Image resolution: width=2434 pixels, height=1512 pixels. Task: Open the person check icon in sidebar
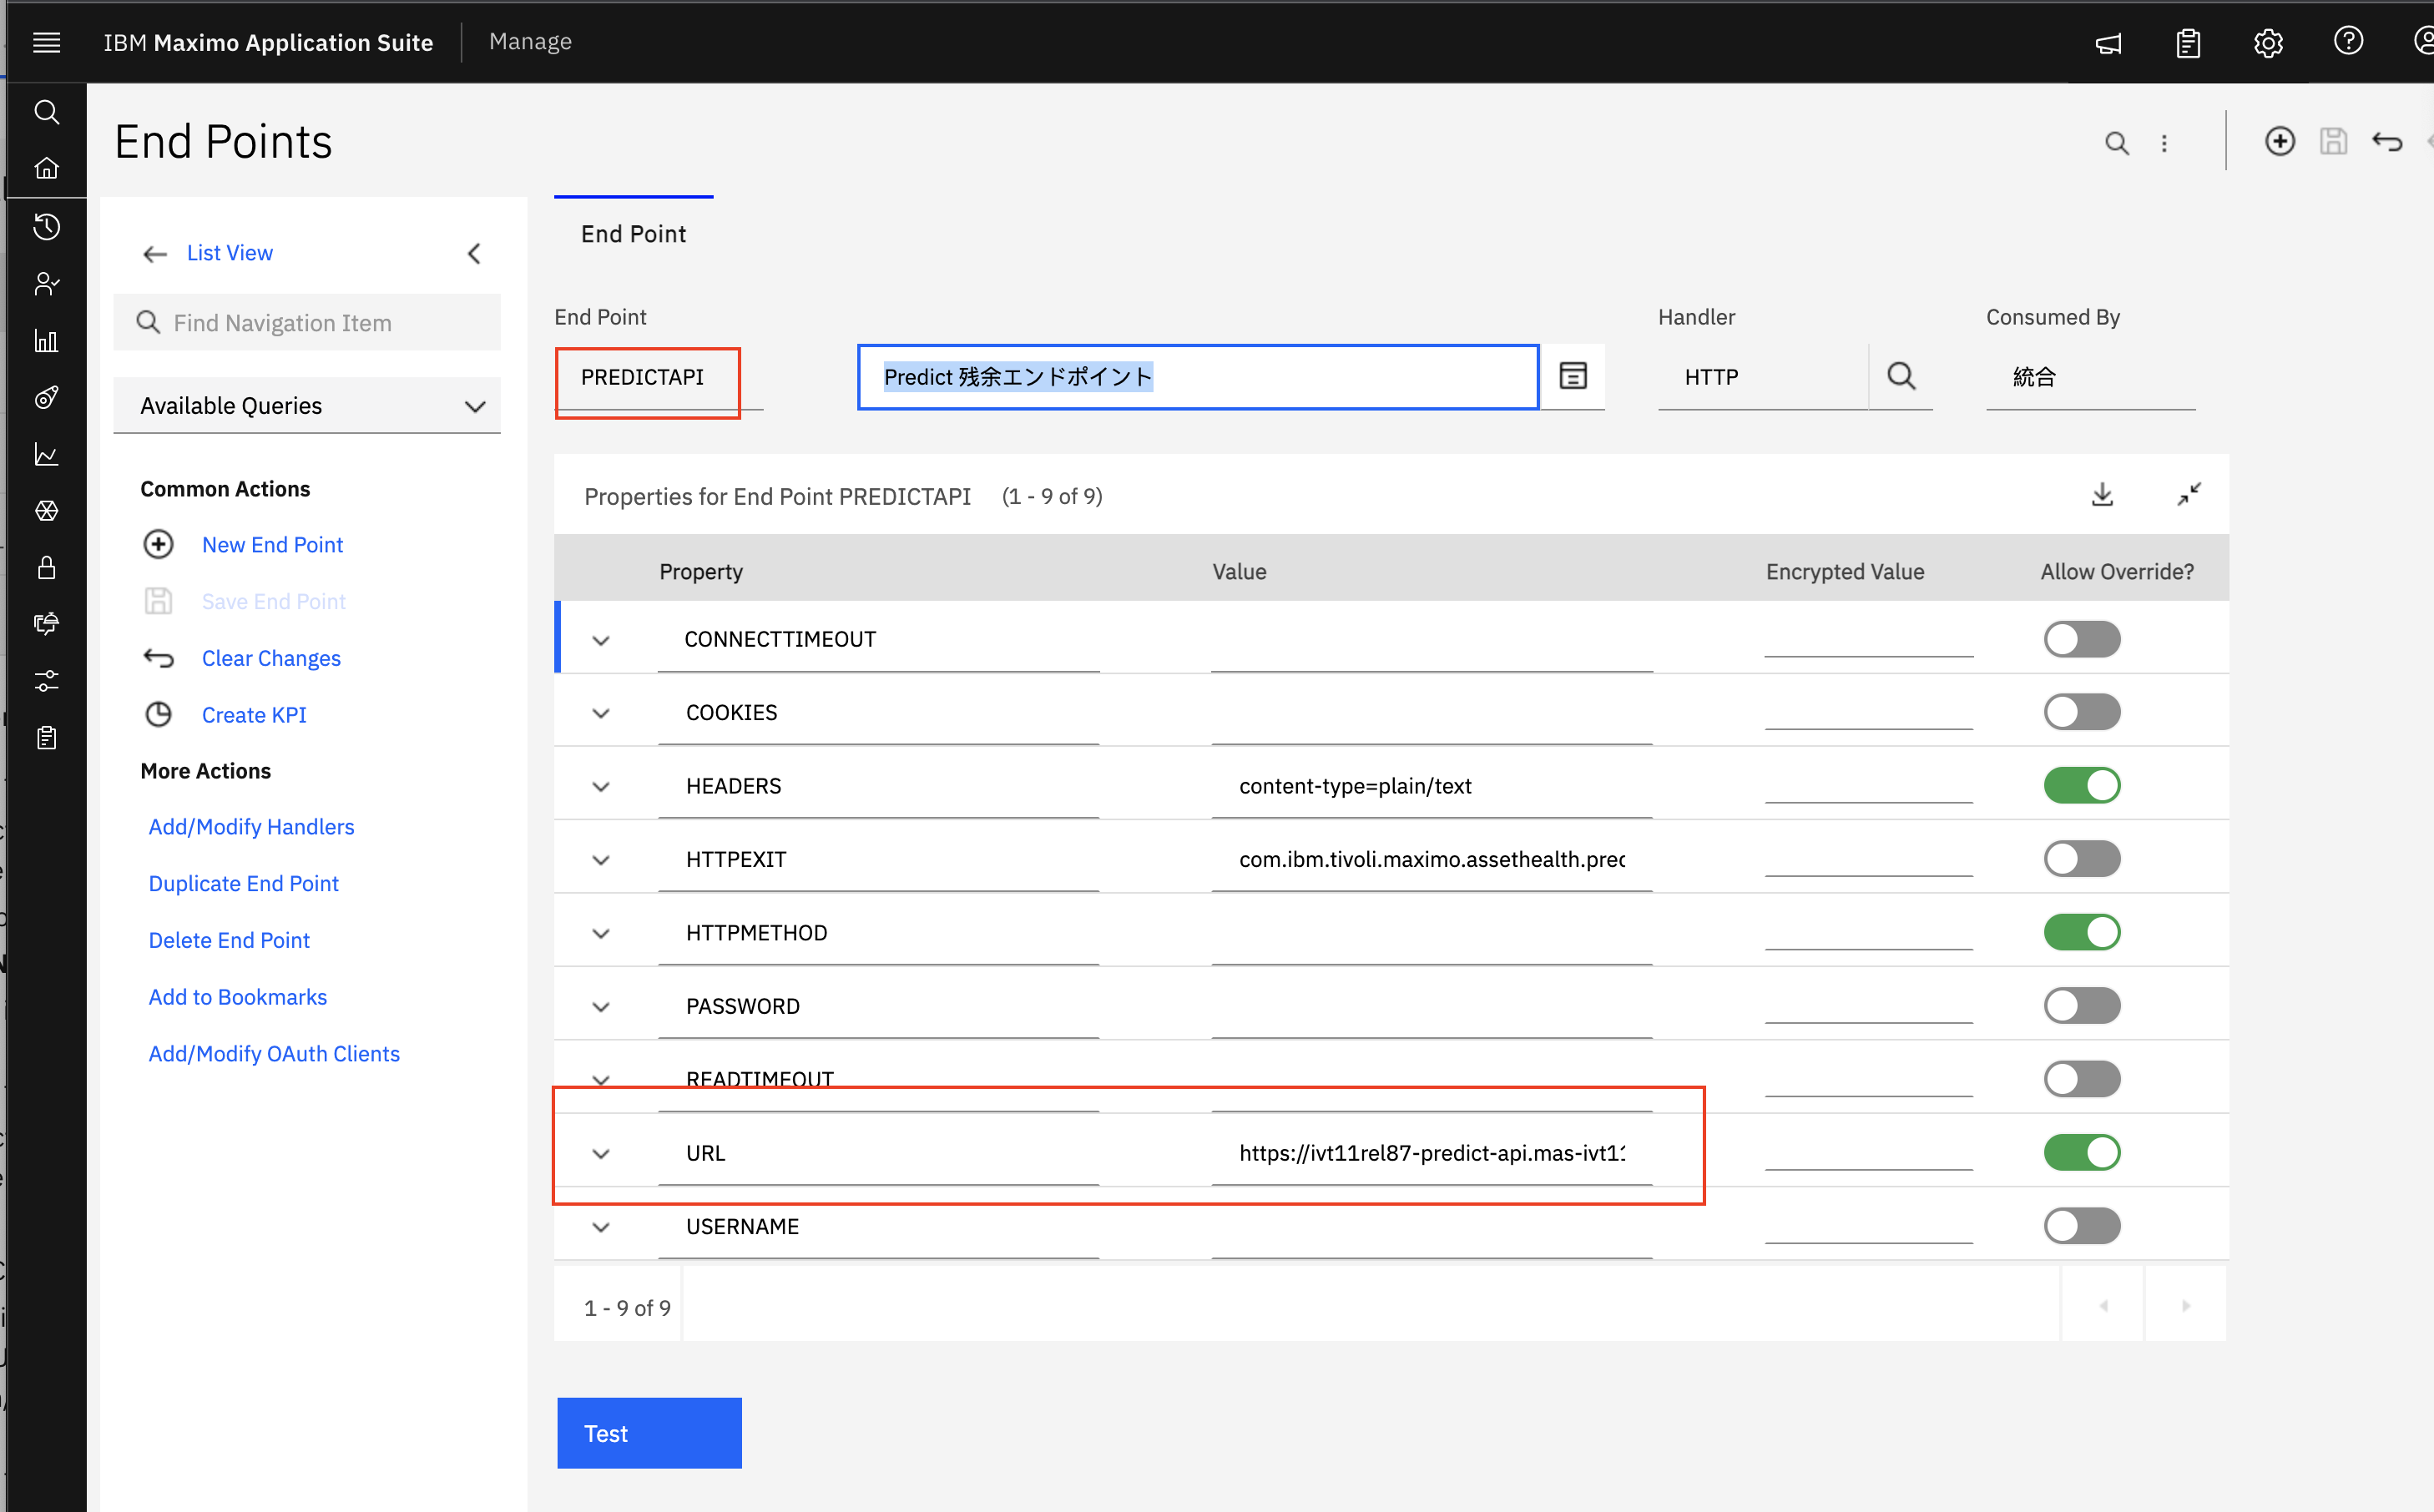[46, 284]
